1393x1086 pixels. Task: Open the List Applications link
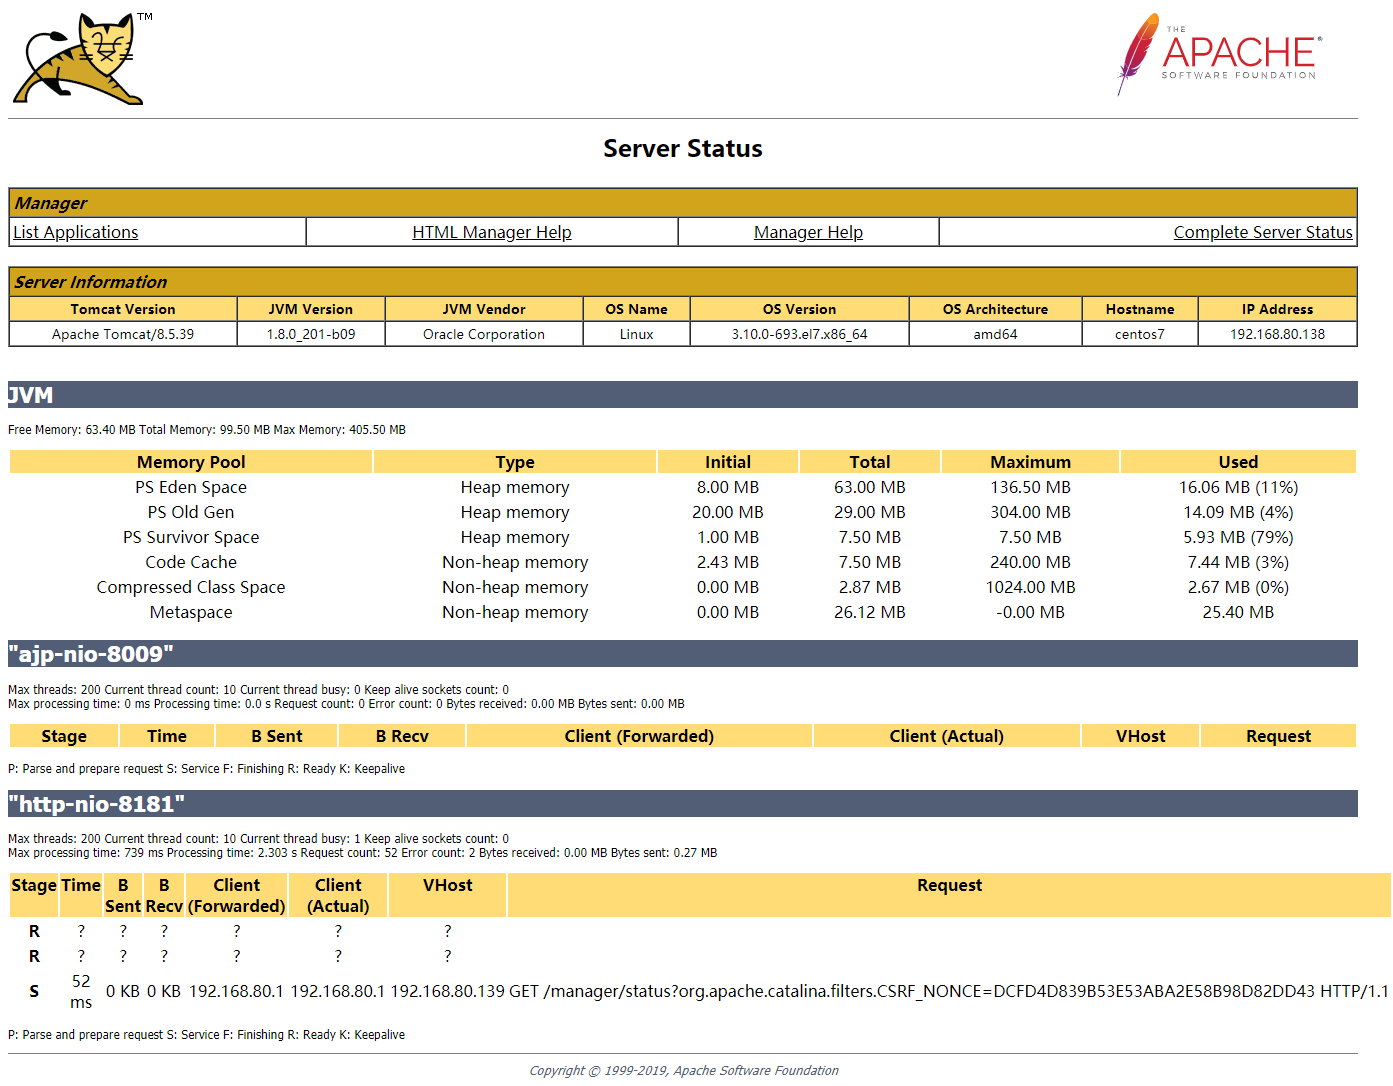tap(76, 232)
